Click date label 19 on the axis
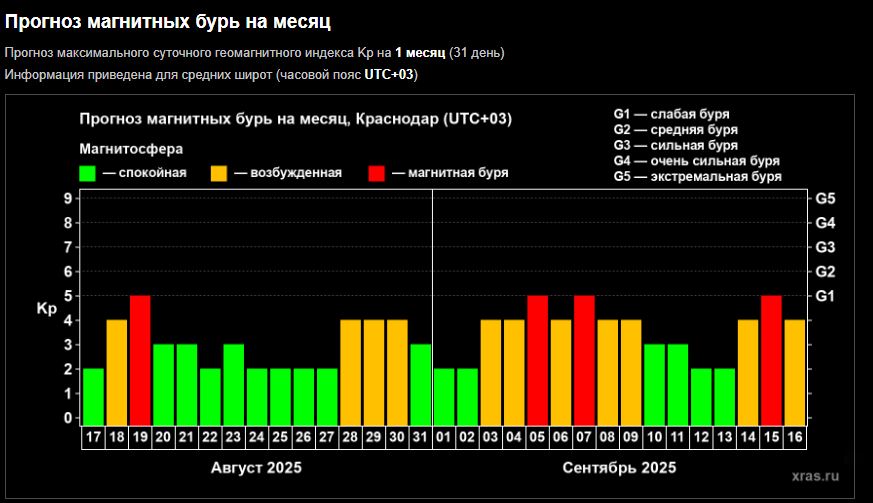Viewport: 873px width, 503px height. click(x=140, y=437)
